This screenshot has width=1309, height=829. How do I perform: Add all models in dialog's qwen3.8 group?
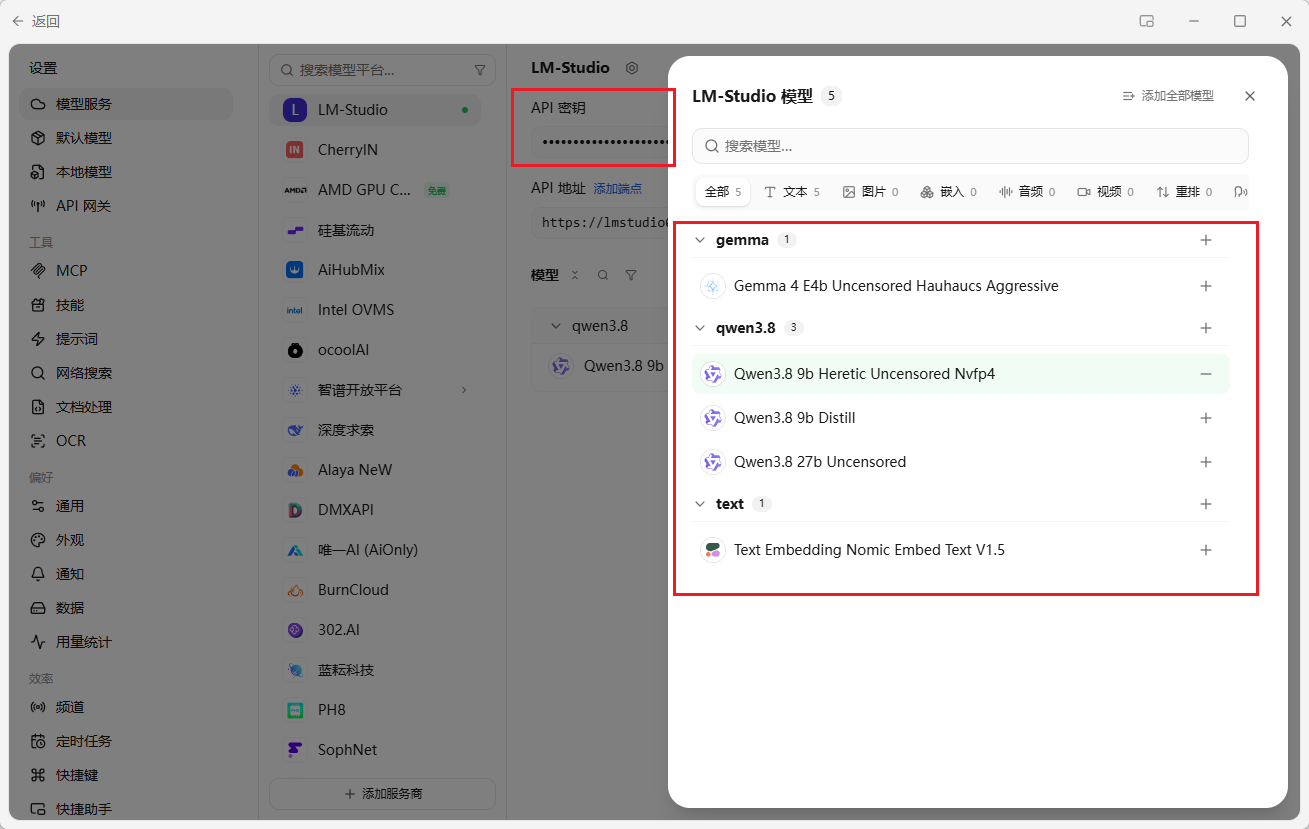click(x=1206, y=328)
